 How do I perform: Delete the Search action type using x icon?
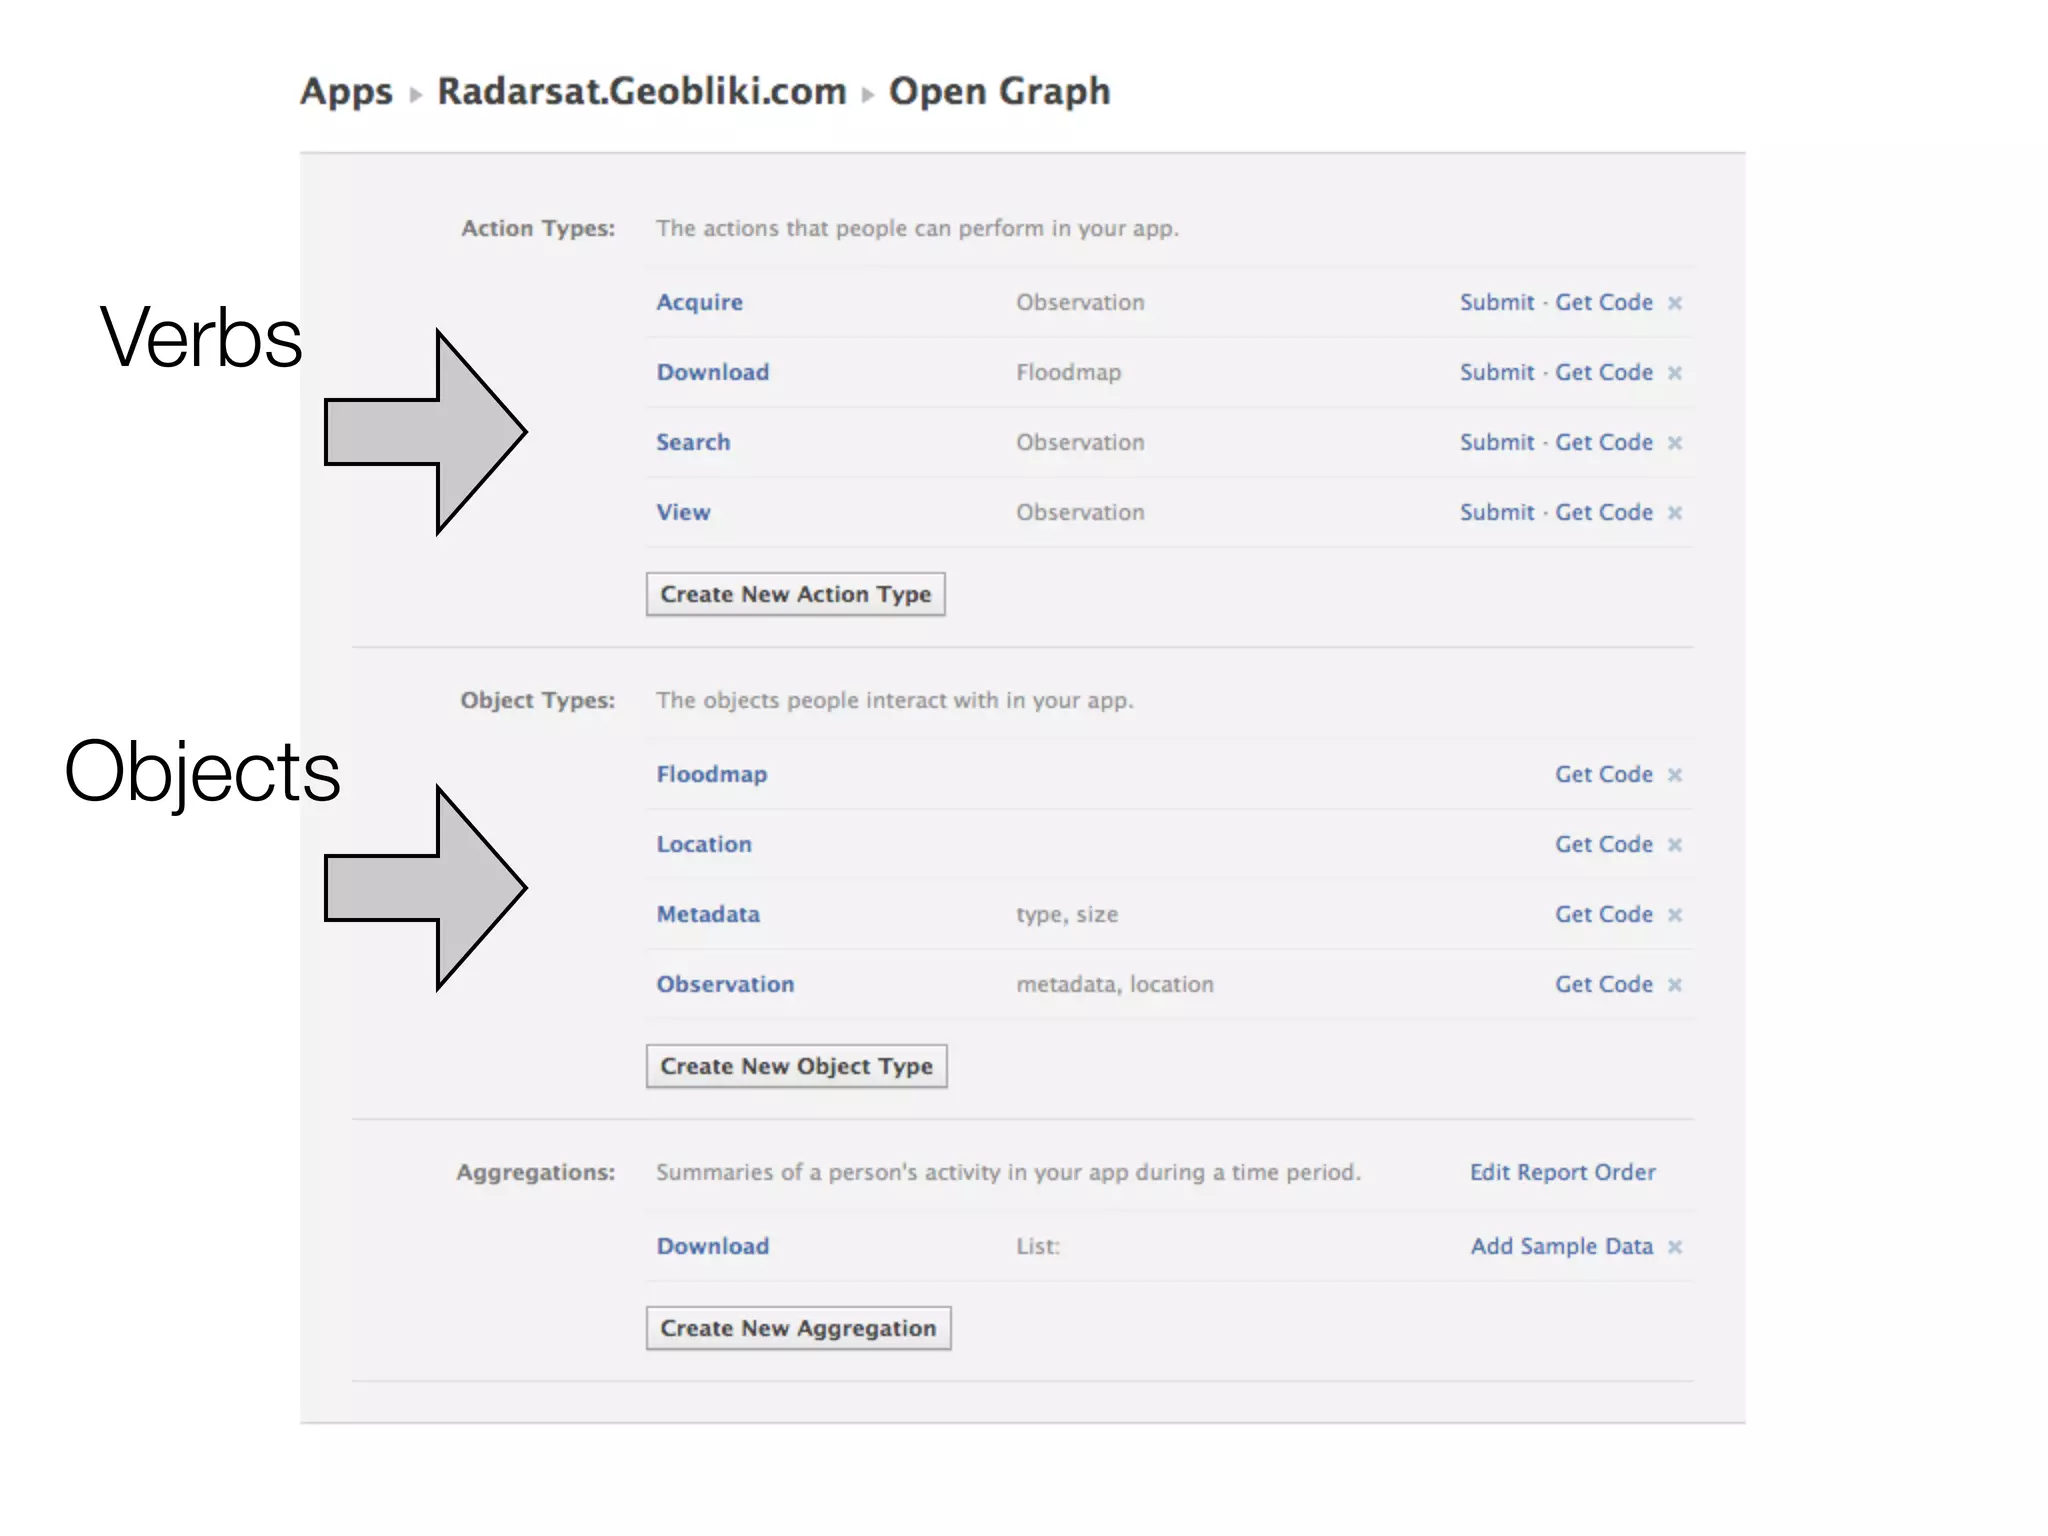pyautogui.click(x=1675, y=443)
